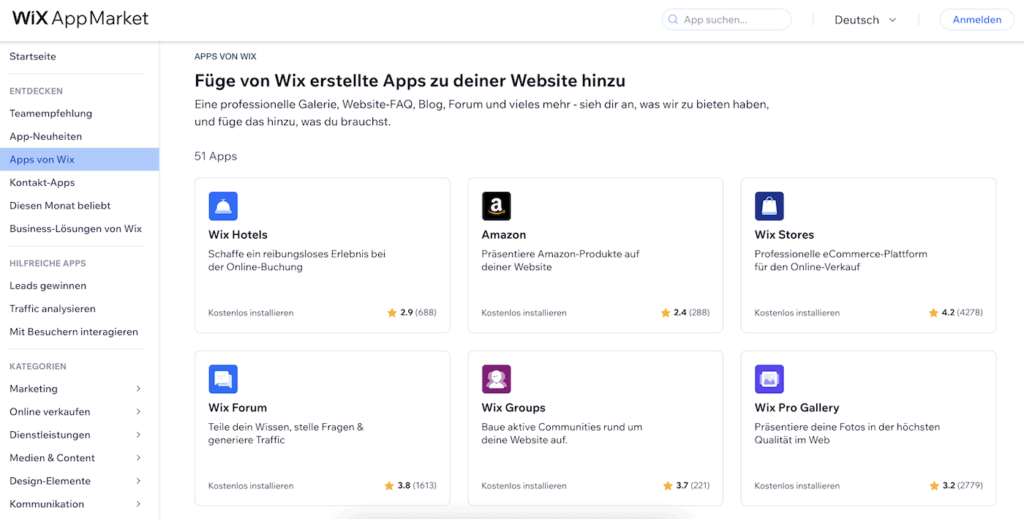
Task: Click the Wix Hotels rating star
Action: [392, 313]
